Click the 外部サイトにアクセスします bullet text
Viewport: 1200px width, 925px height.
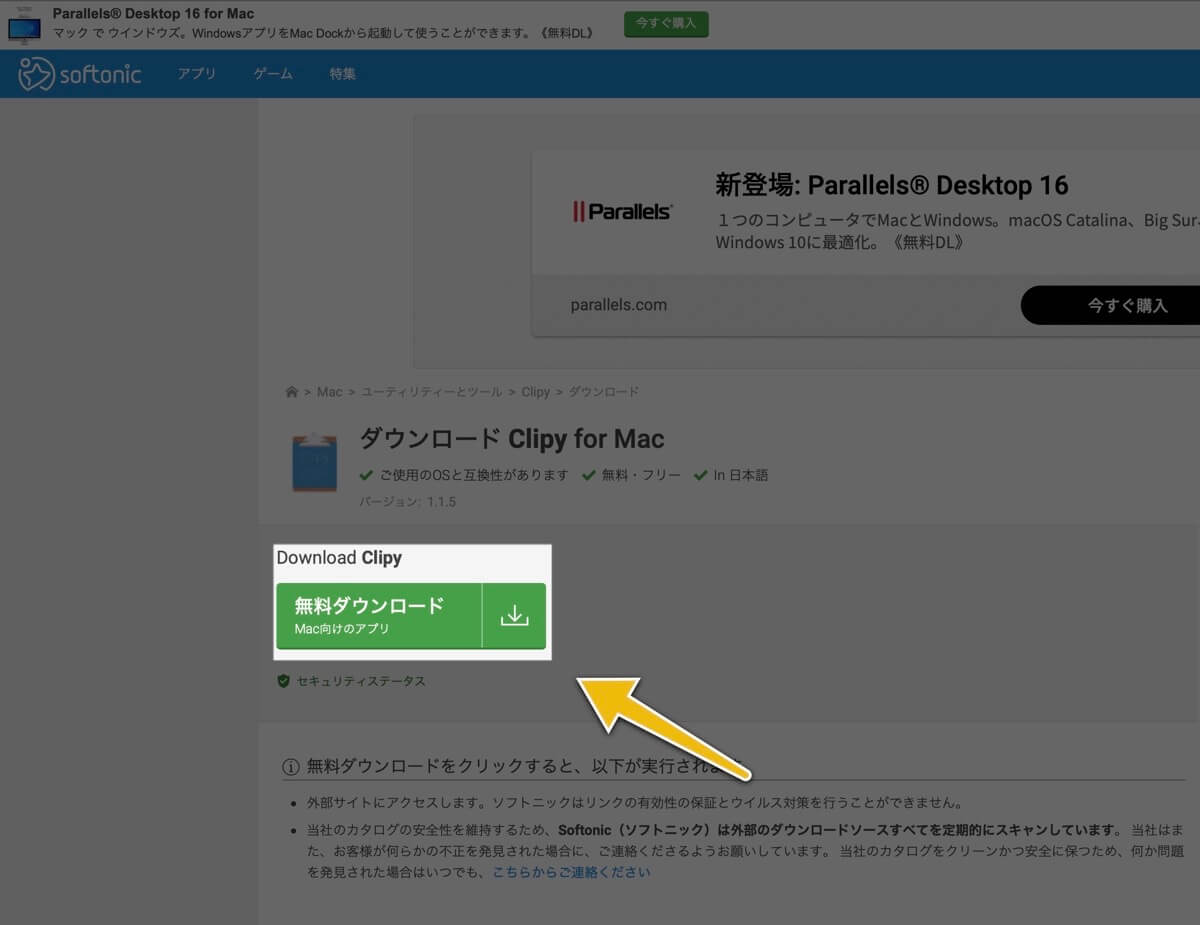click(x=635, y=802)
